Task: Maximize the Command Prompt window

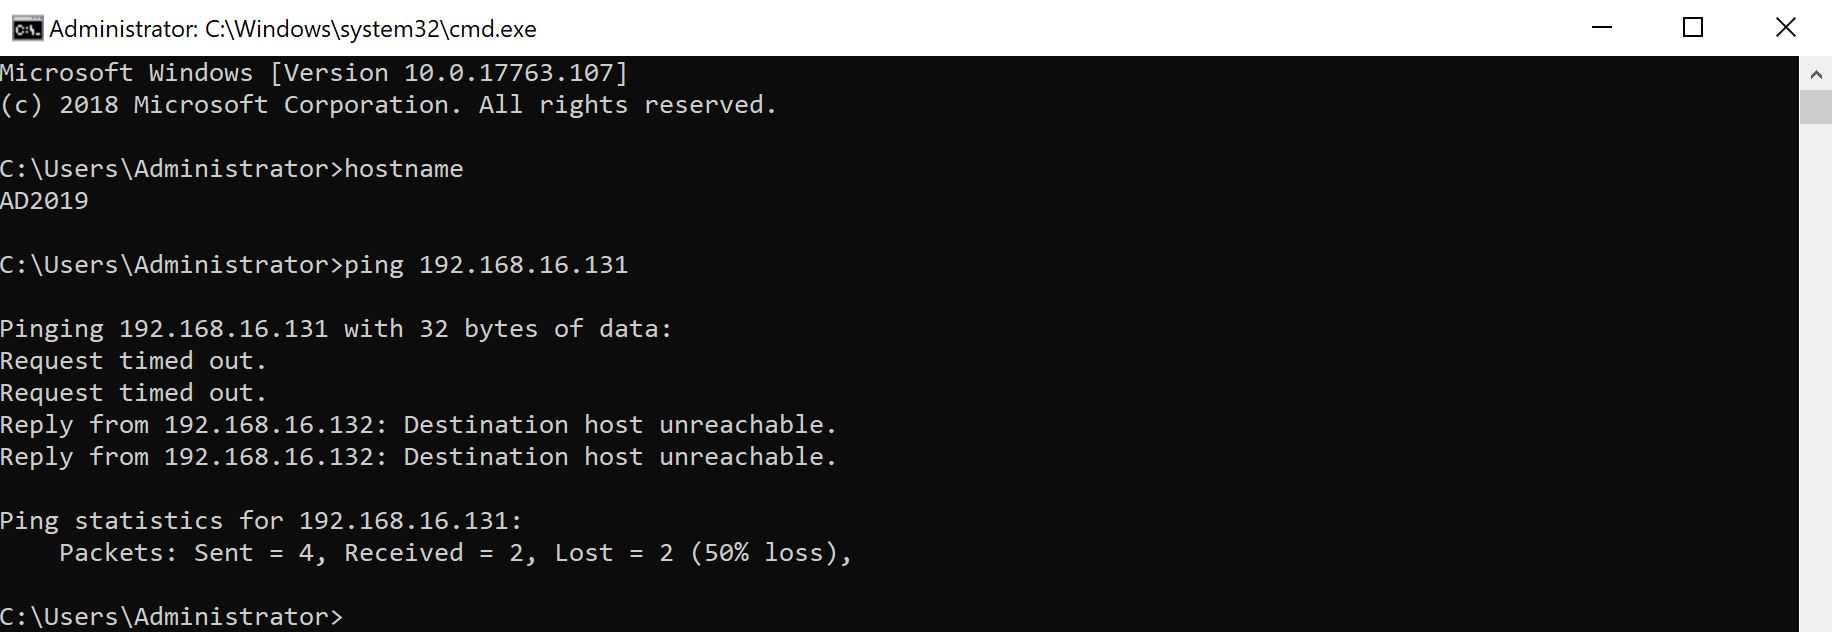Action: (1693, 28)
